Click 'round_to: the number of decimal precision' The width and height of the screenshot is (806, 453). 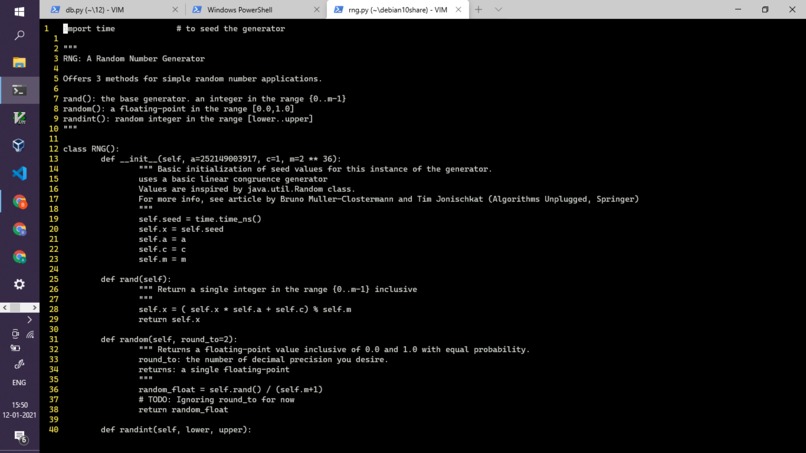click(263, 359)
